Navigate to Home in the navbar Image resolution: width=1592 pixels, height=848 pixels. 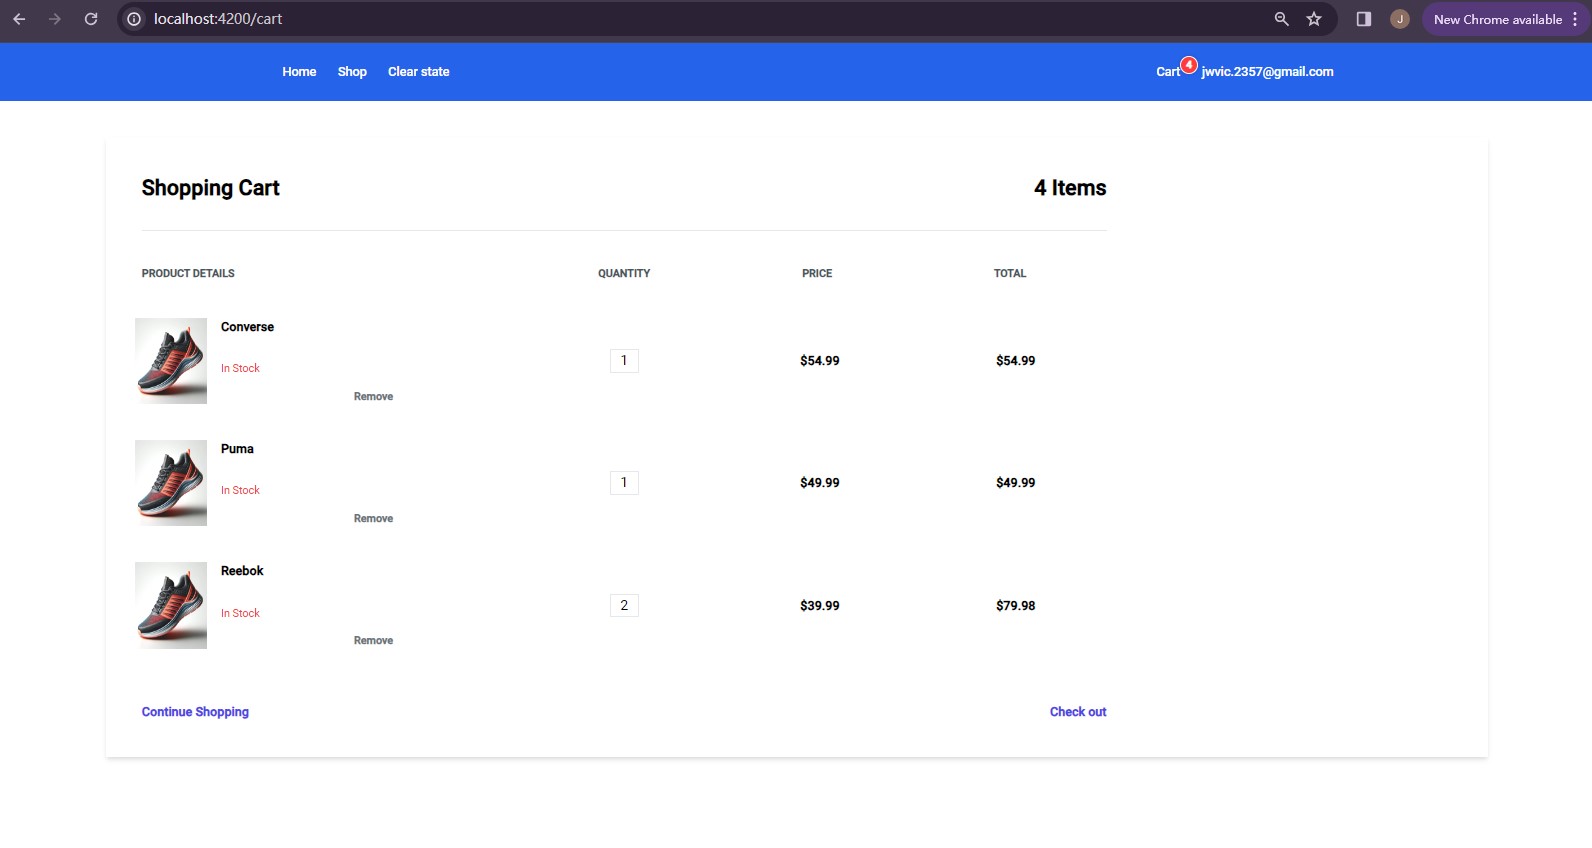coord(299,72)
